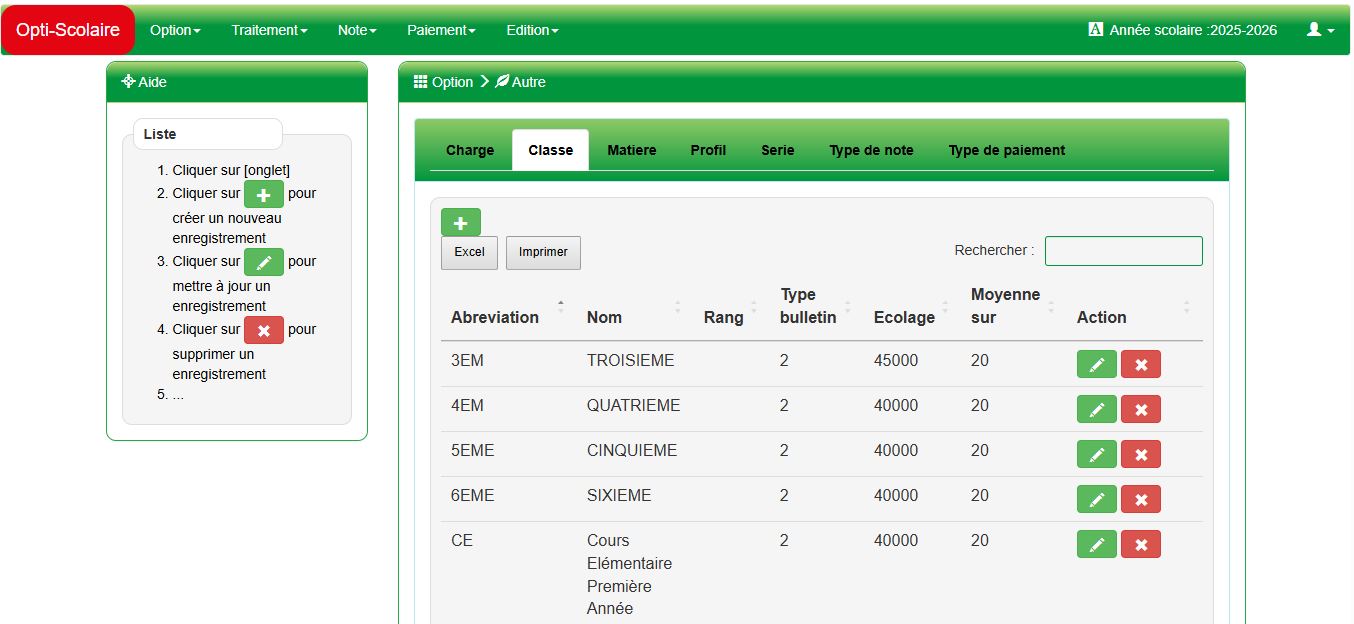Image resolution: width=1354 pixels, height=624 pixels.
Task: Open the Option dropdown menu
Action: click(x=175, y=30)
